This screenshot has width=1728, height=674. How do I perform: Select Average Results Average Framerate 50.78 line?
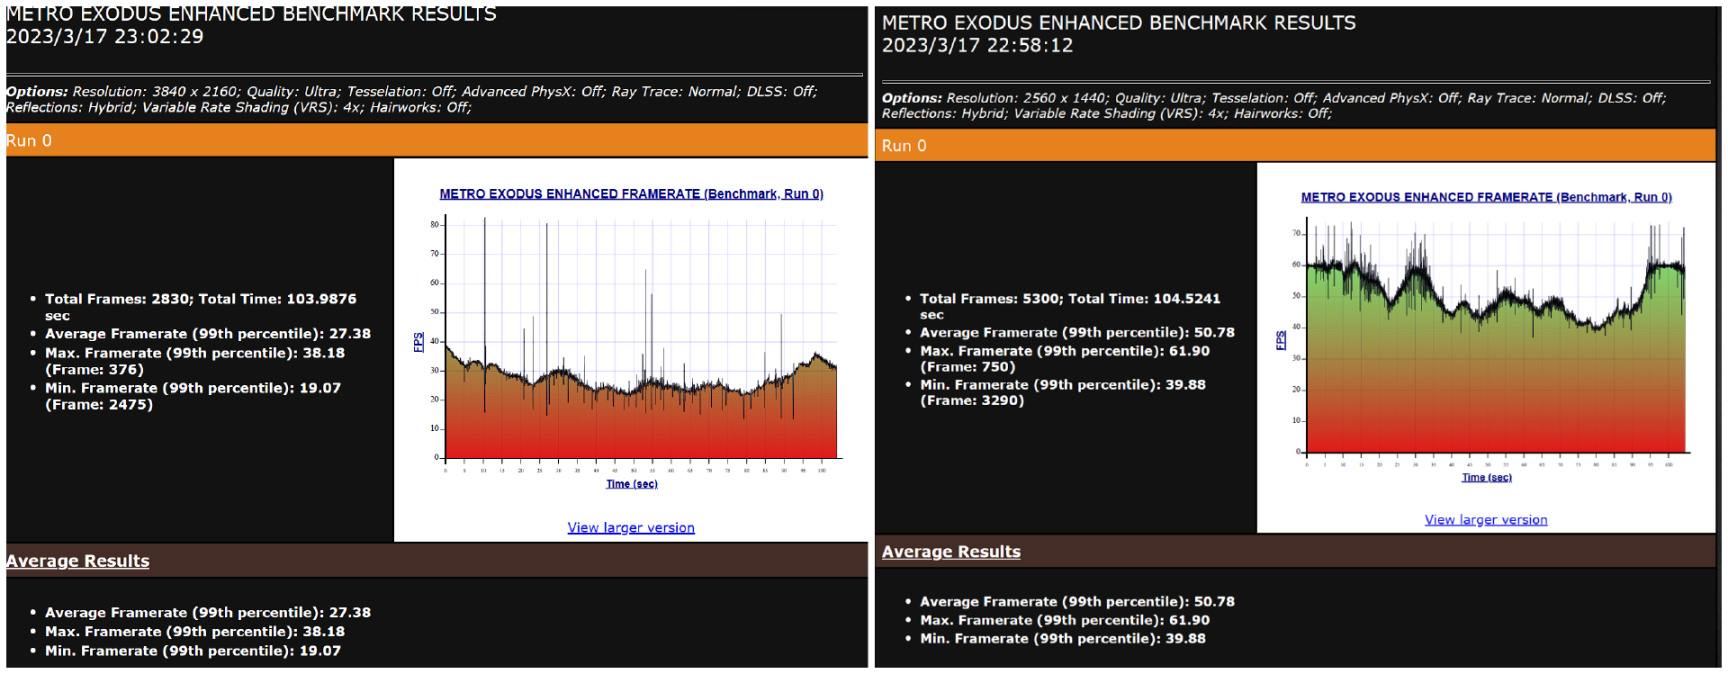coord(1077,602)
